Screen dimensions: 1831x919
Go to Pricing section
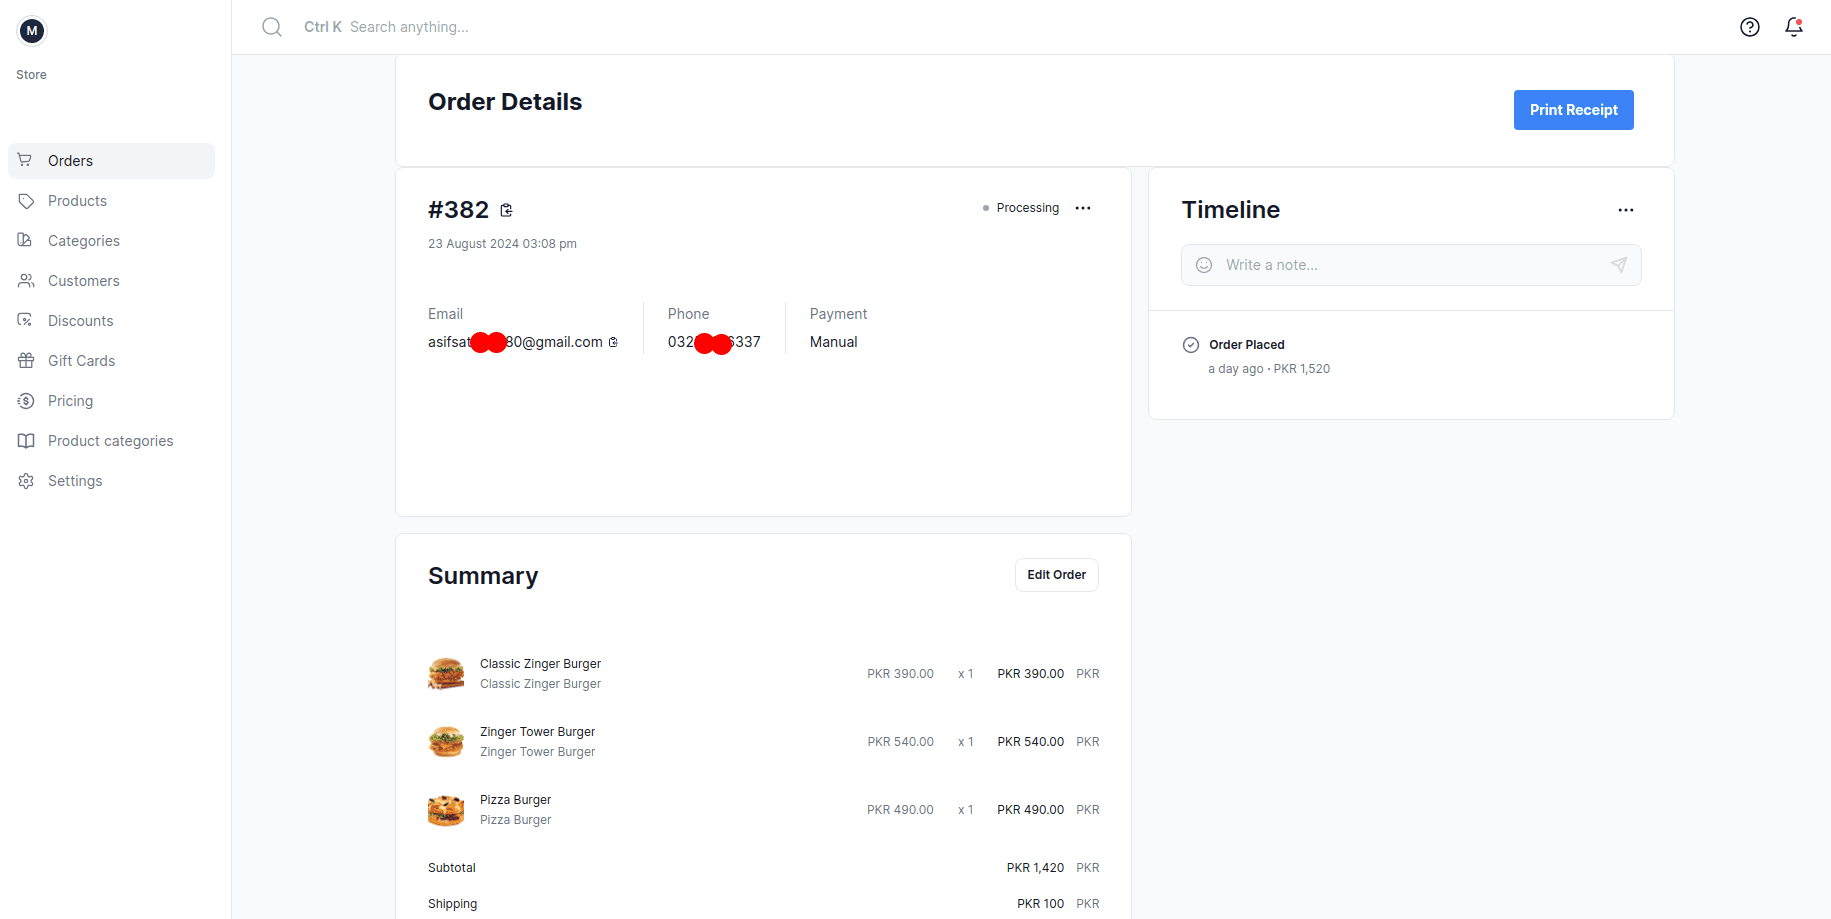pos(111,401)
